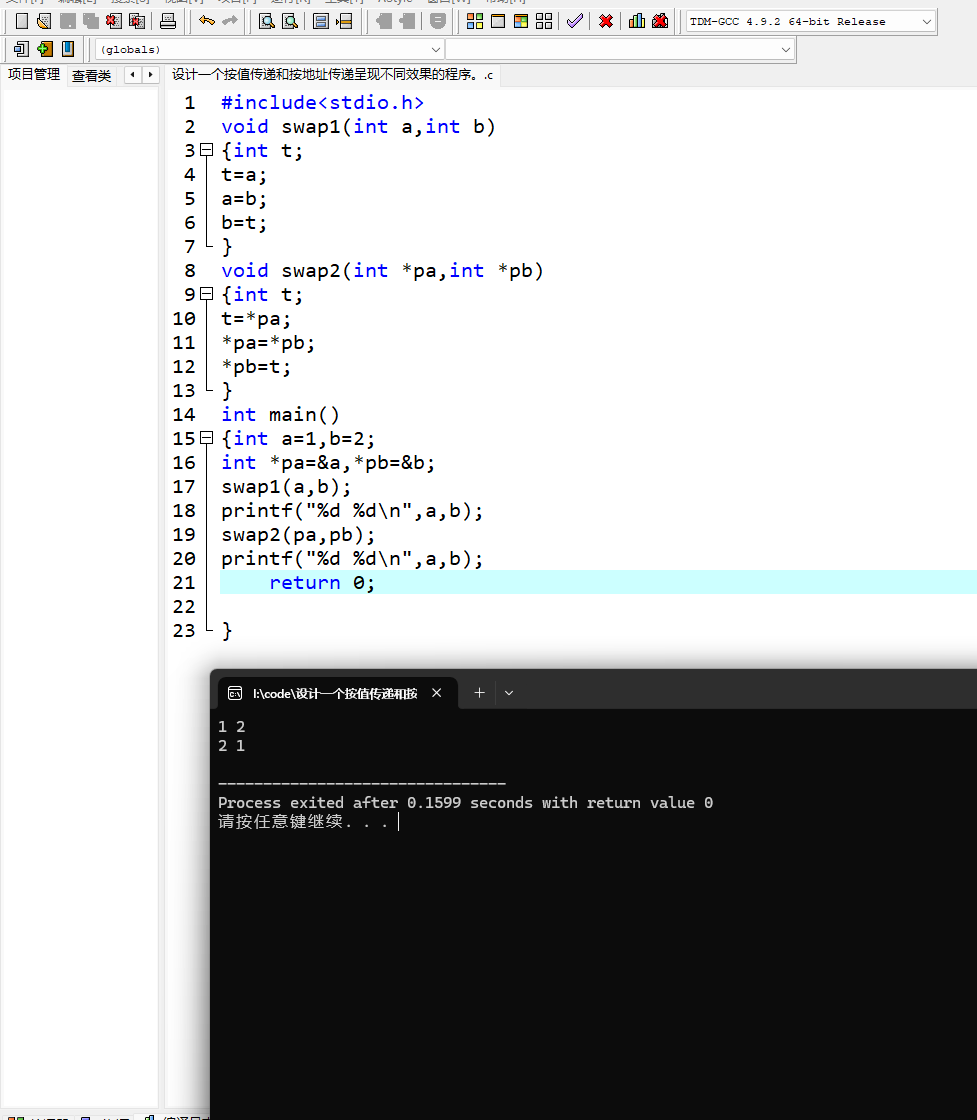Switch to the 项目管理 tab
The width and height of the screenshot is (977, 1120).
pos(34,74)
